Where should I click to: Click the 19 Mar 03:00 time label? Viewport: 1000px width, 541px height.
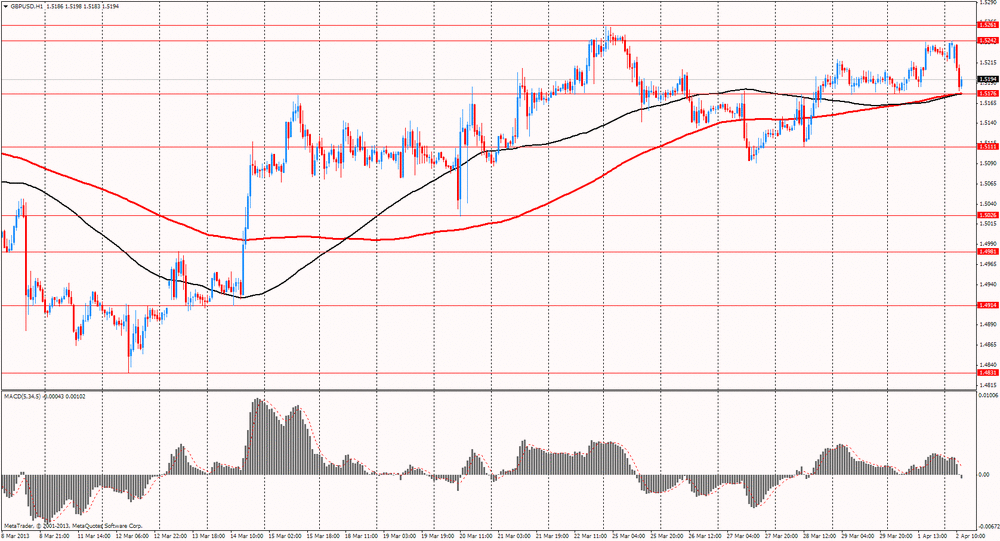(399, 536)
